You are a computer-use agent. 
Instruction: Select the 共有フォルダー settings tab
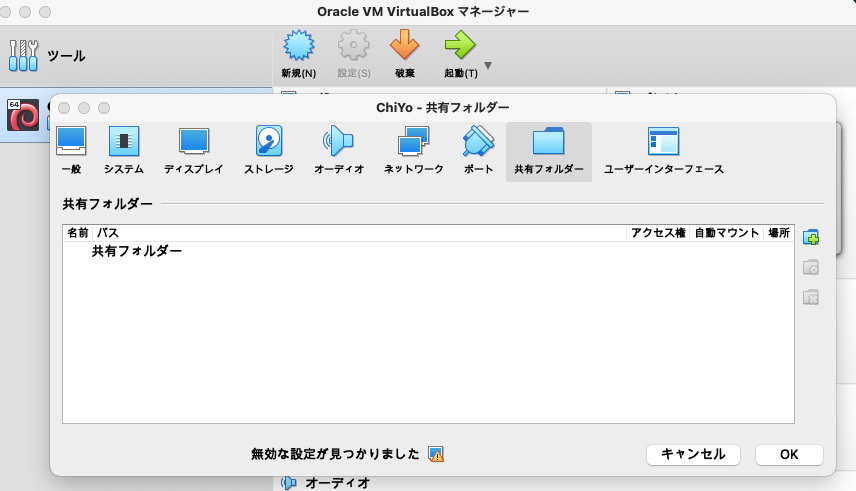[x=549, y=152]
